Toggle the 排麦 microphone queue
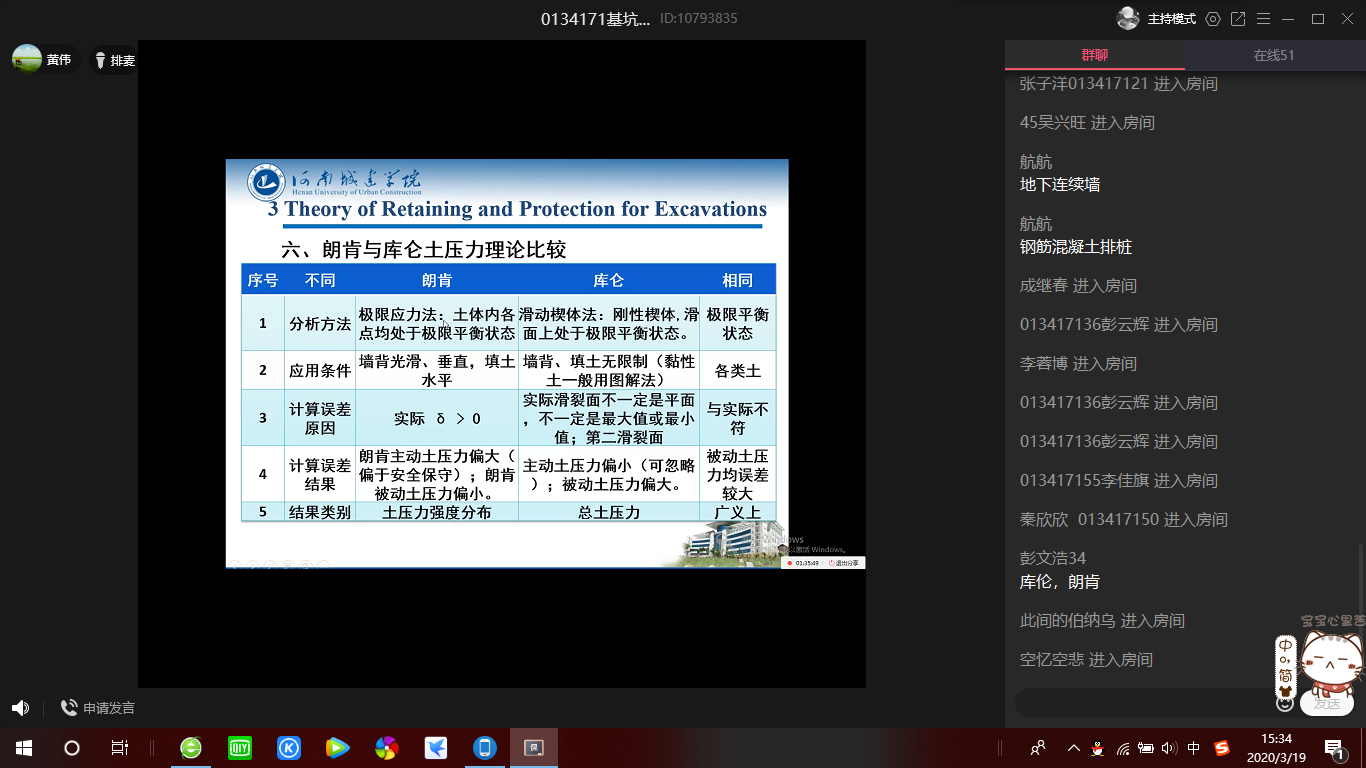This screenshot has height=768, width=1366. coord(114,60)
